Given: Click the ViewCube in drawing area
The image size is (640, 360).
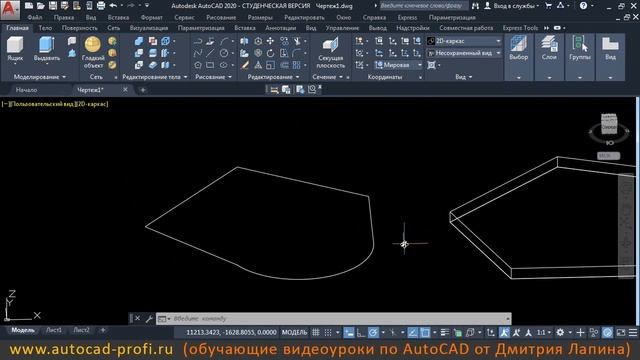Looking at the screenshot, I should coord(609,124).
